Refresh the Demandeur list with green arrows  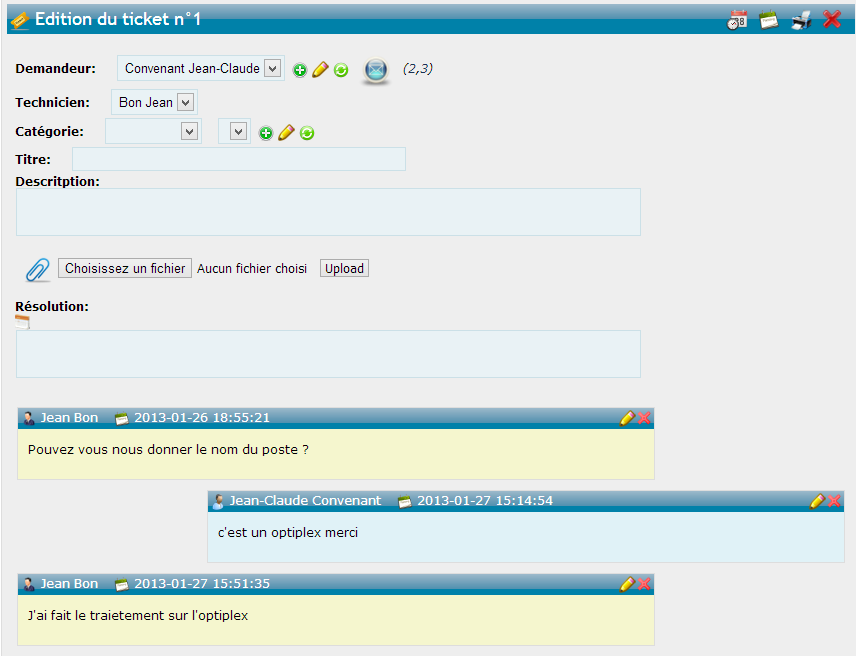341,70
